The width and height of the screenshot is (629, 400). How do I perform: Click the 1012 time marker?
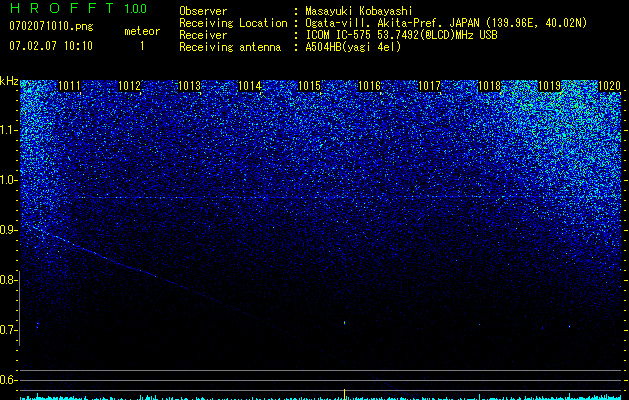[130, 86]
